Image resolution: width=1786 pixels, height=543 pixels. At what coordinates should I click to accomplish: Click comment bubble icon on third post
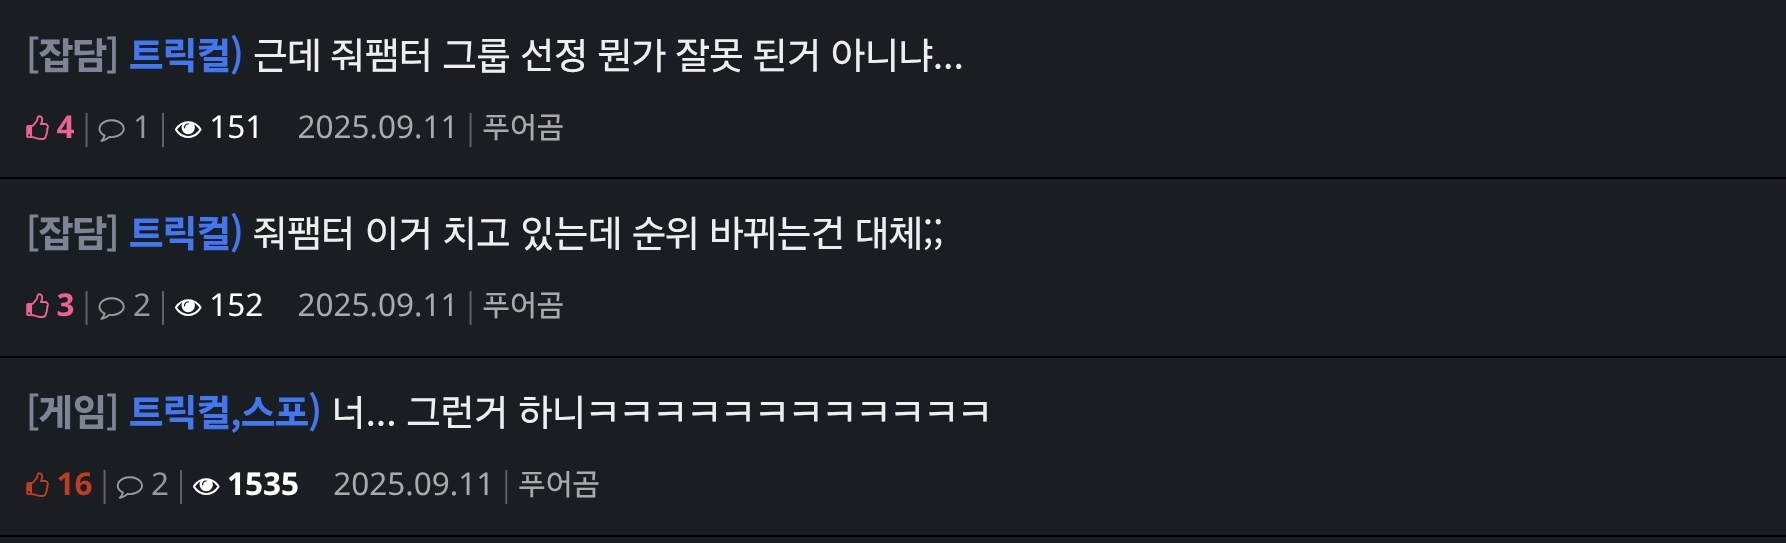[x=130, y=486]
